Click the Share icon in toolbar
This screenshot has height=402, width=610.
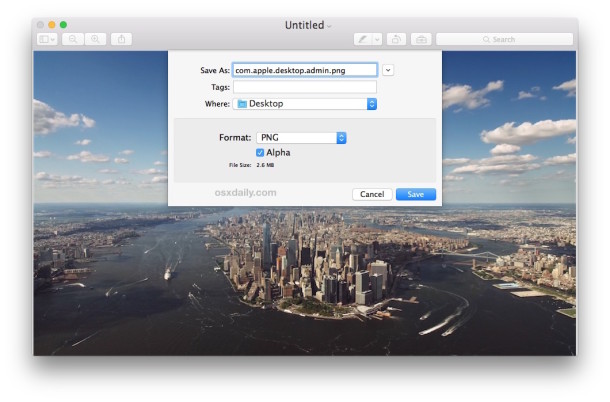(x=122, y=39)
